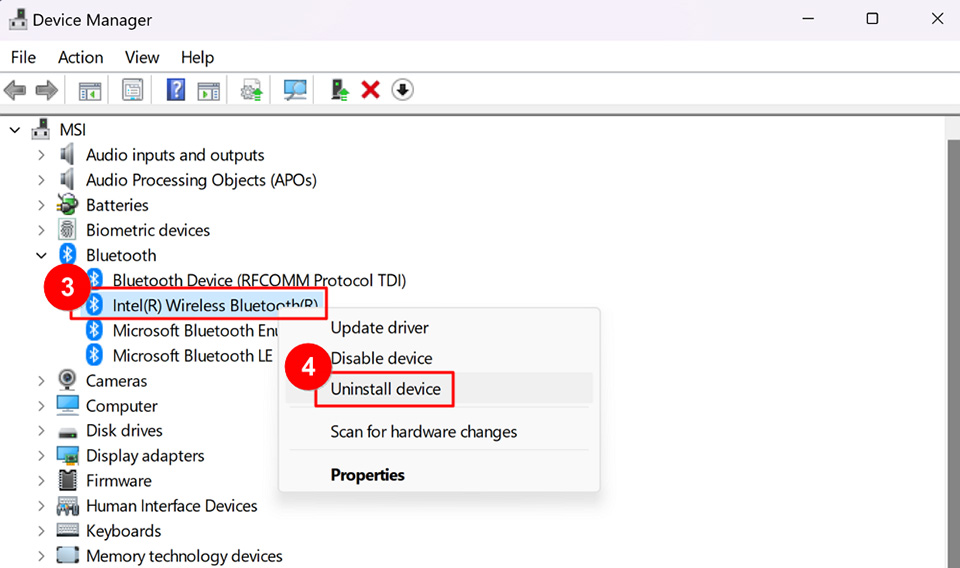Click the Audio Processing Objects speaker icon
The image size is (960, 568).
[67, 179]
